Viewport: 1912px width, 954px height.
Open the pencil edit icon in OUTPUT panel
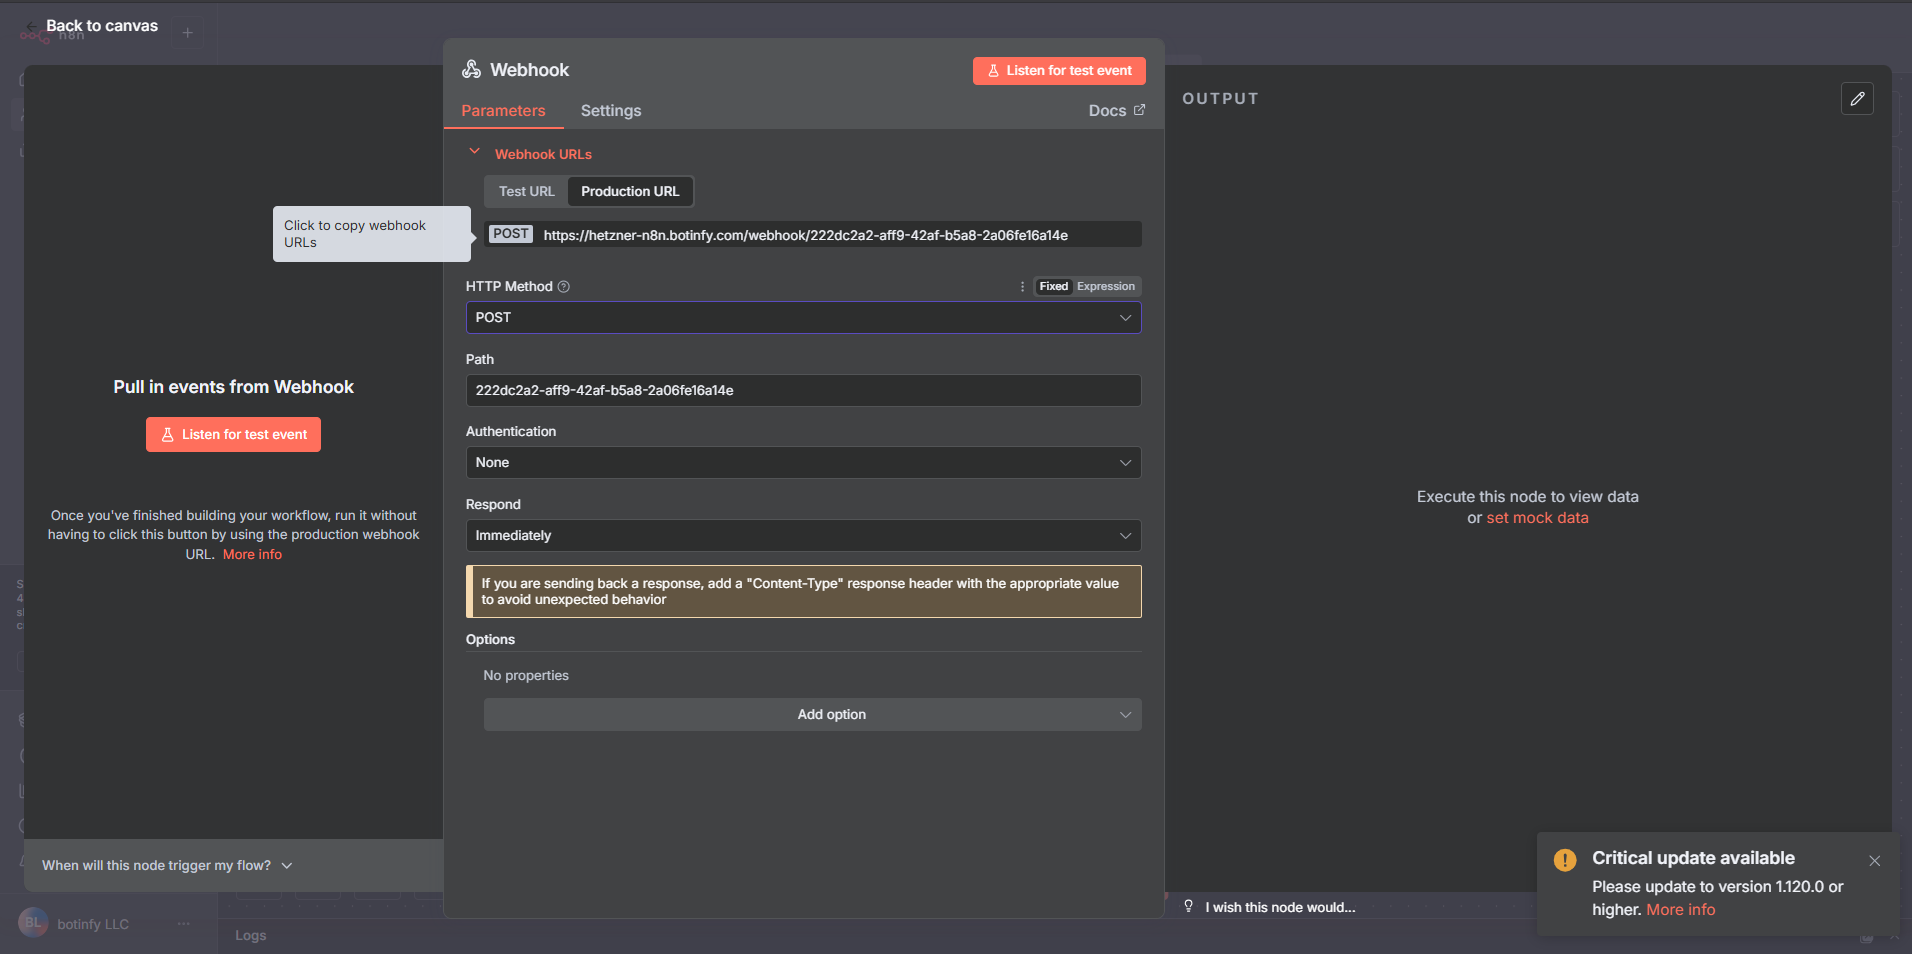click(x=1857, y=98)
